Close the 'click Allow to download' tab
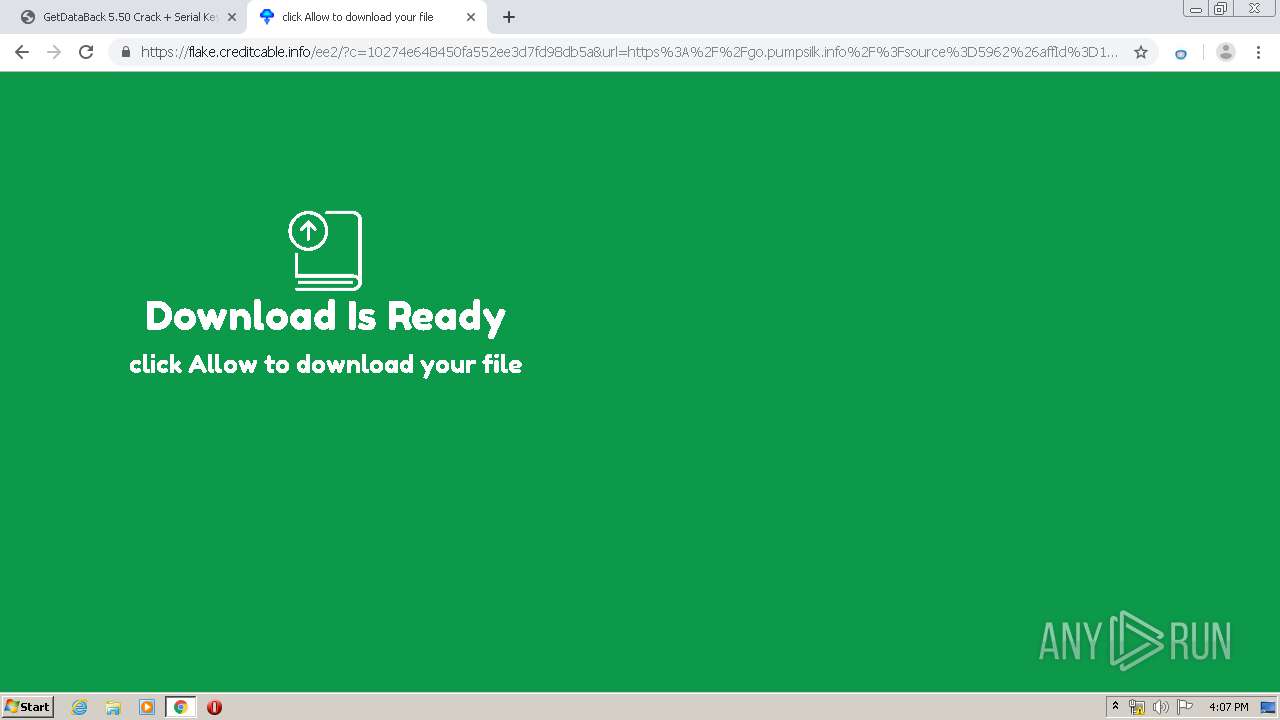 coord(471,17)
